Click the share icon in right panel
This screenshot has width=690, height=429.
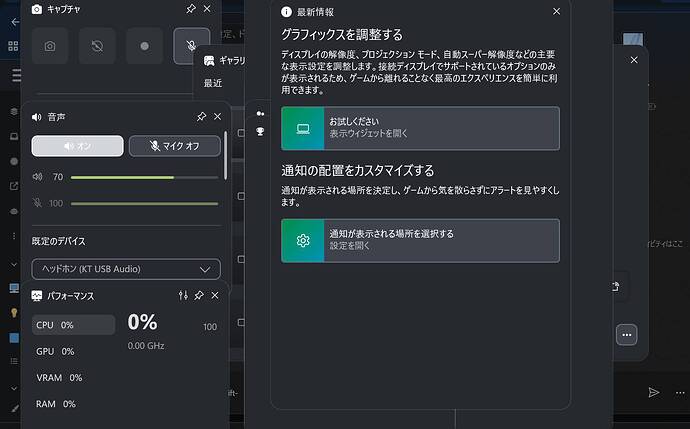tap(616, 287)
